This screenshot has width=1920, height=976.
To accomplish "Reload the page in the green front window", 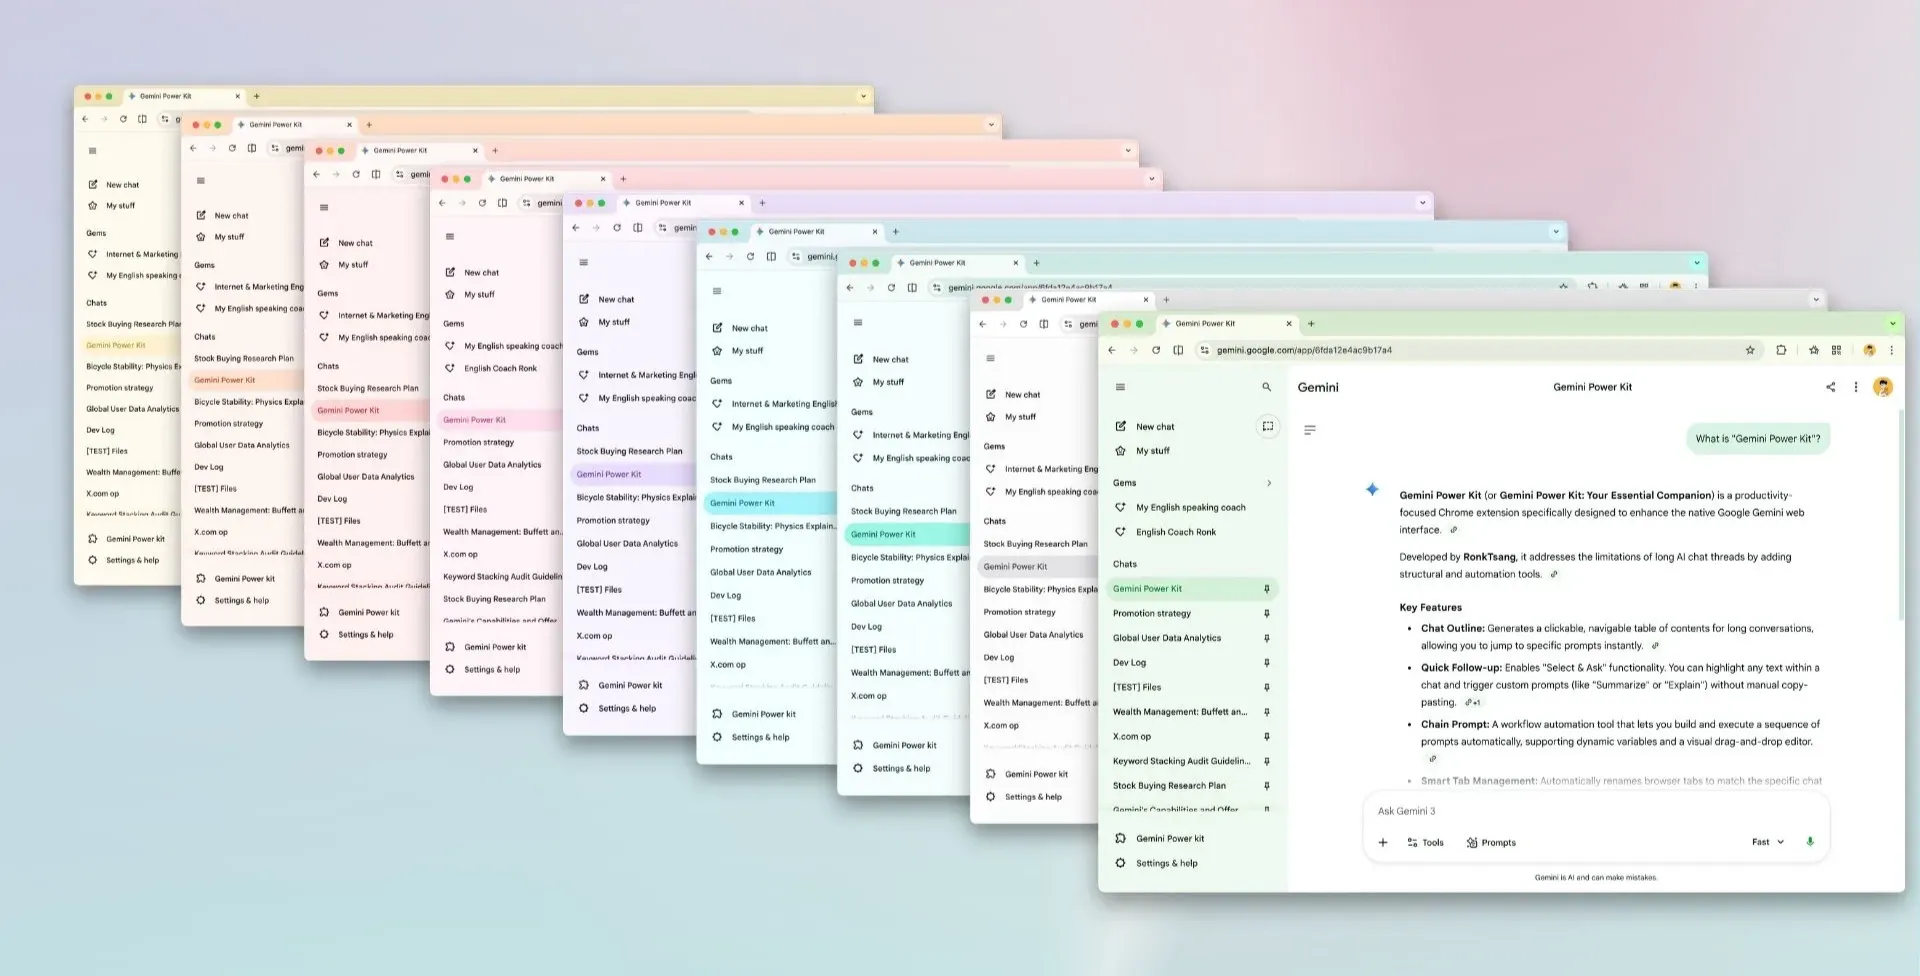I will [1156, 350].
